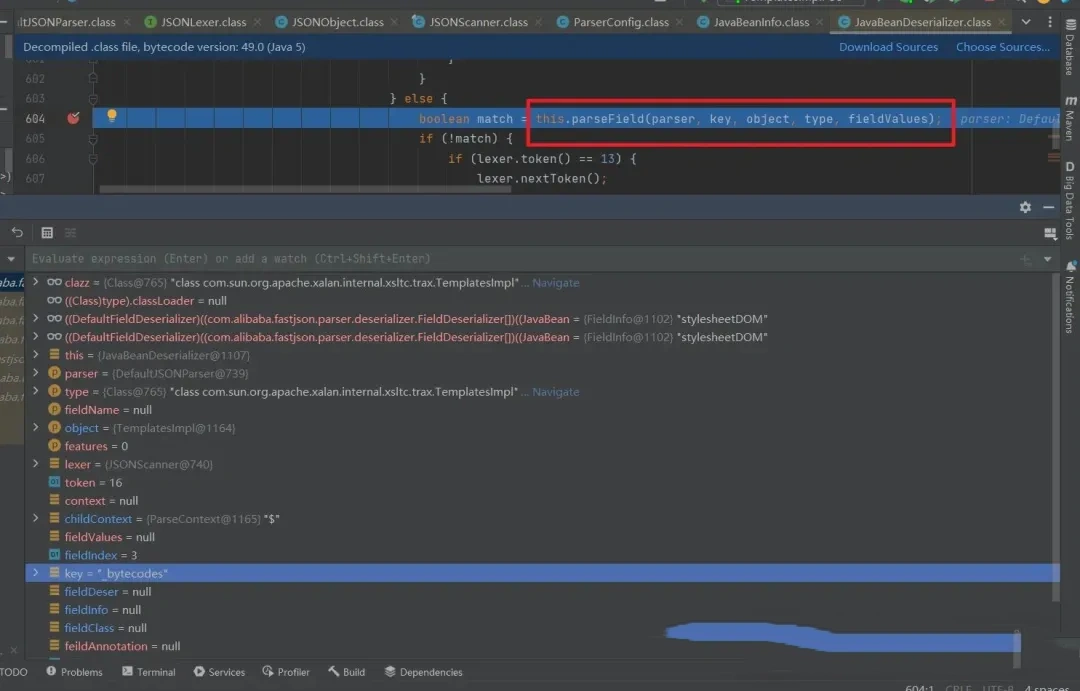Click the variables pane vertical scrollbar

point(1055,437)
